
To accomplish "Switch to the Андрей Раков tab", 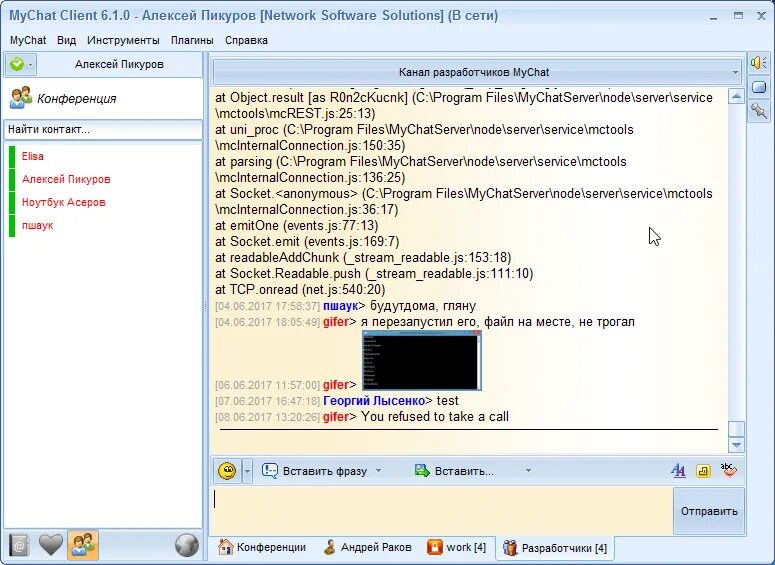I will [367, 547].
